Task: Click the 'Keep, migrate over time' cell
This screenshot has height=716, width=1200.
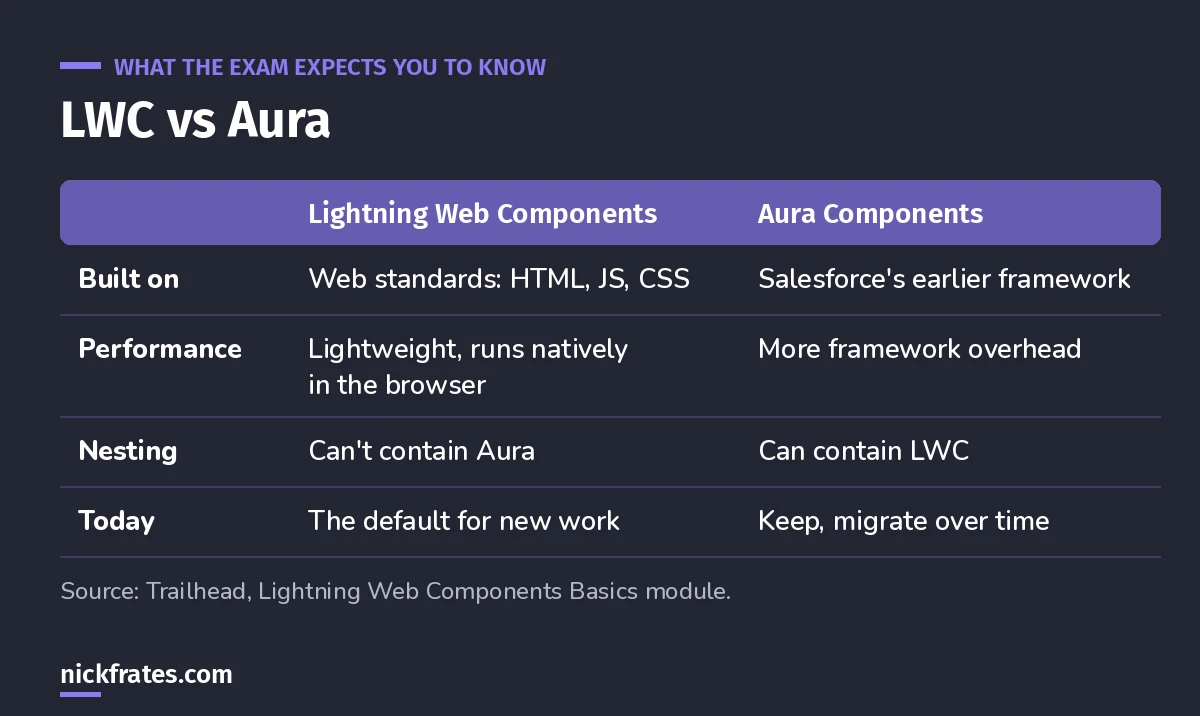Action: pos(903,521)
